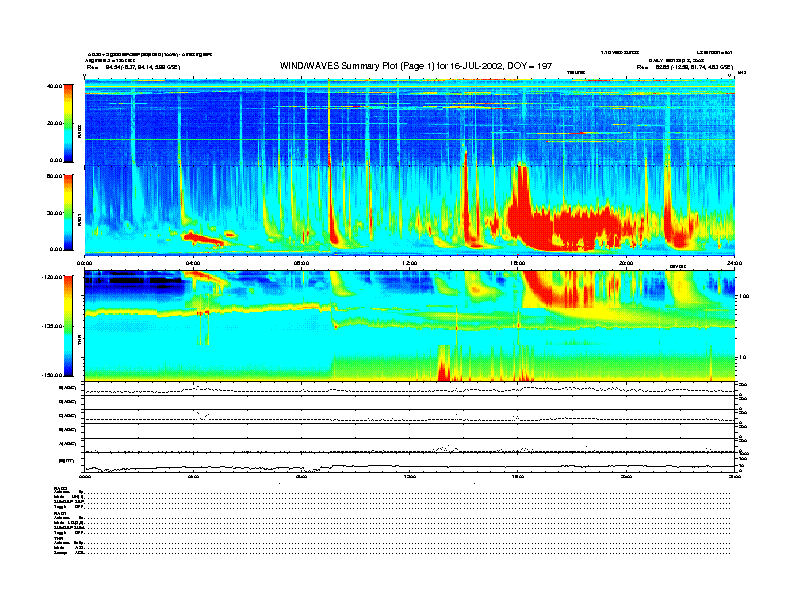Click the vertical TNR axis label
The width and height of the screenshot is (792, 612).
(79, 342)
